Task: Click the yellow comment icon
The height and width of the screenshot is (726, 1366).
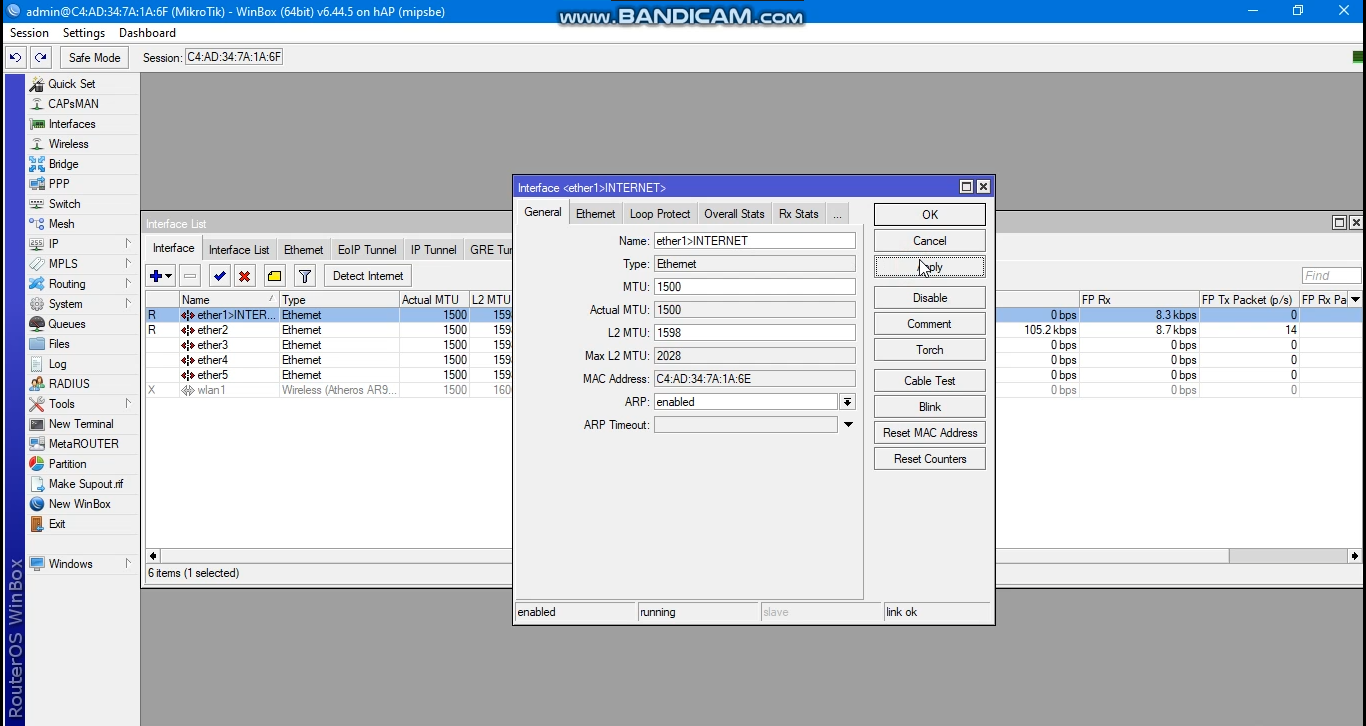Action: [275, 276]
